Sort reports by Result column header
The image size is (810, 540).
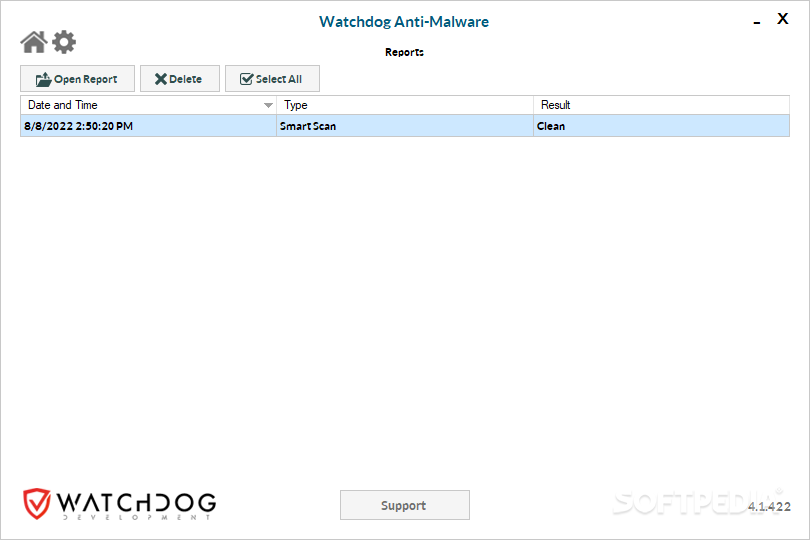(661, 105)
